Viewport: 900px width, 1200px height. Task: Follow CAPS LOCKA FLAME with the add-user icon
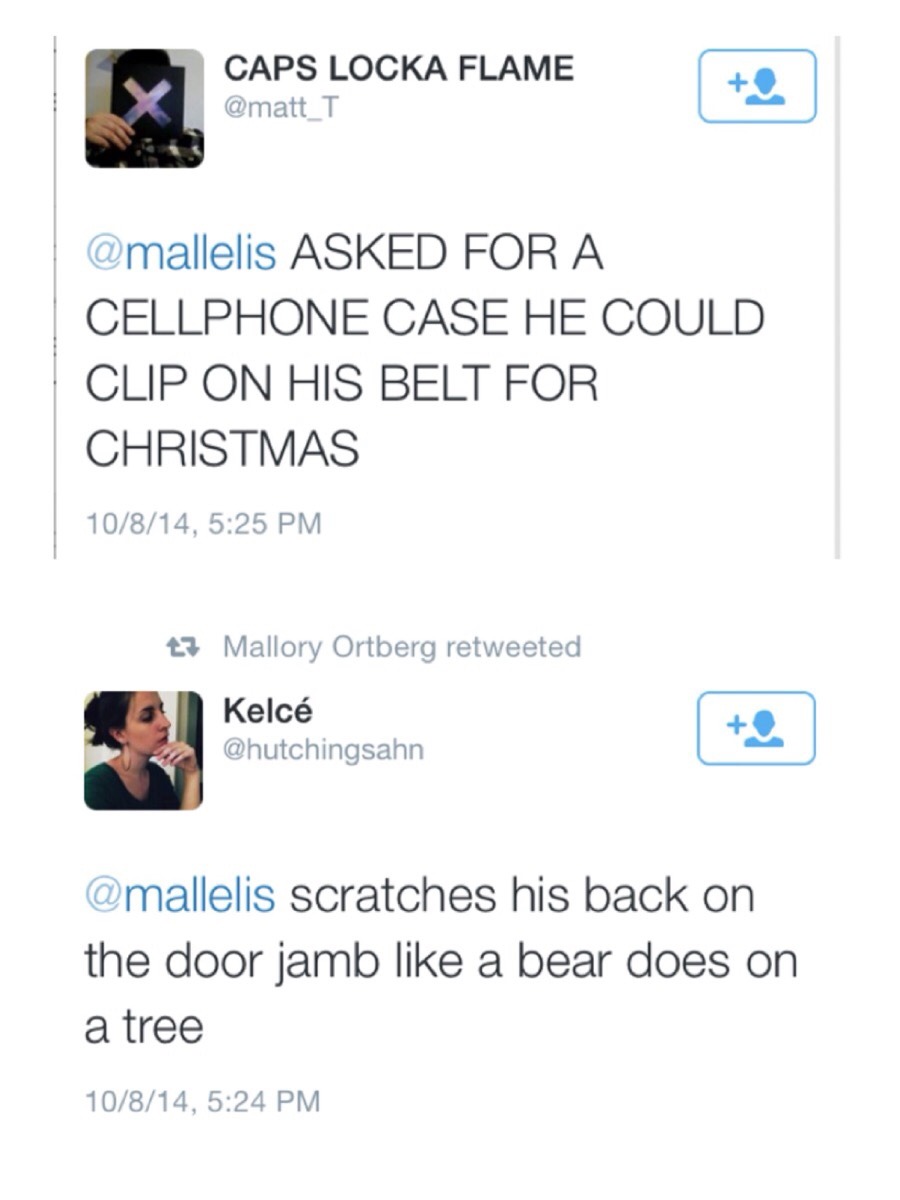click(x=757, y=86)
